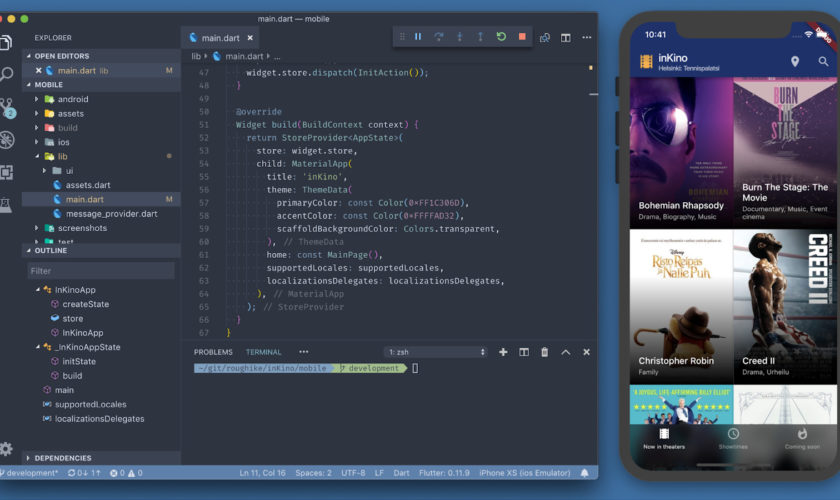This screenshot has width=840, height=500.
Task: Collapse the Open Editors section
Action: [x=62, y=56]
